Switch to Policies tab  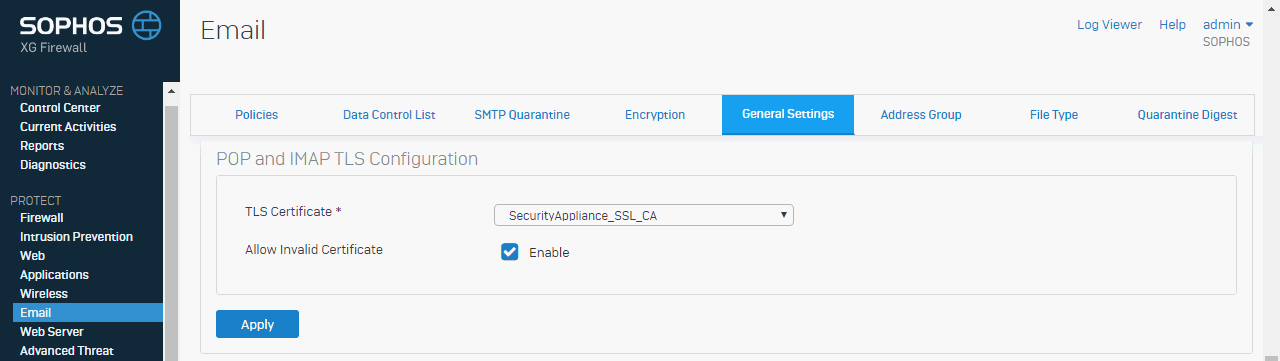(257, 115)
